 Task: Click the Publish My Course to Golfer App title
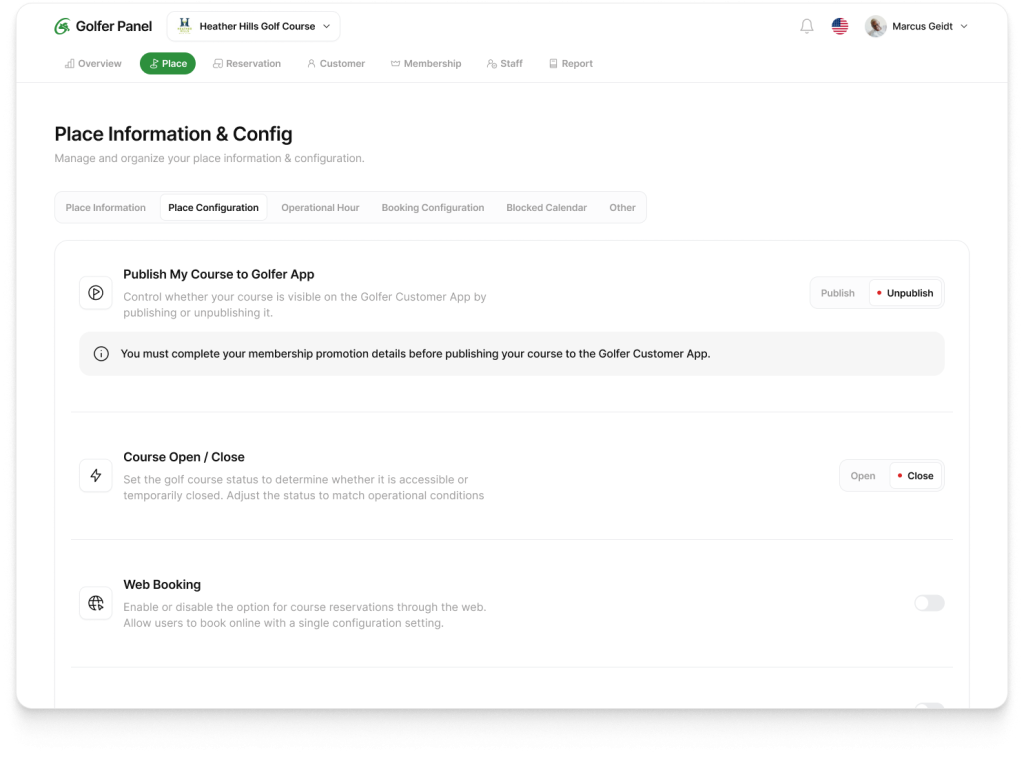(219, 274)
